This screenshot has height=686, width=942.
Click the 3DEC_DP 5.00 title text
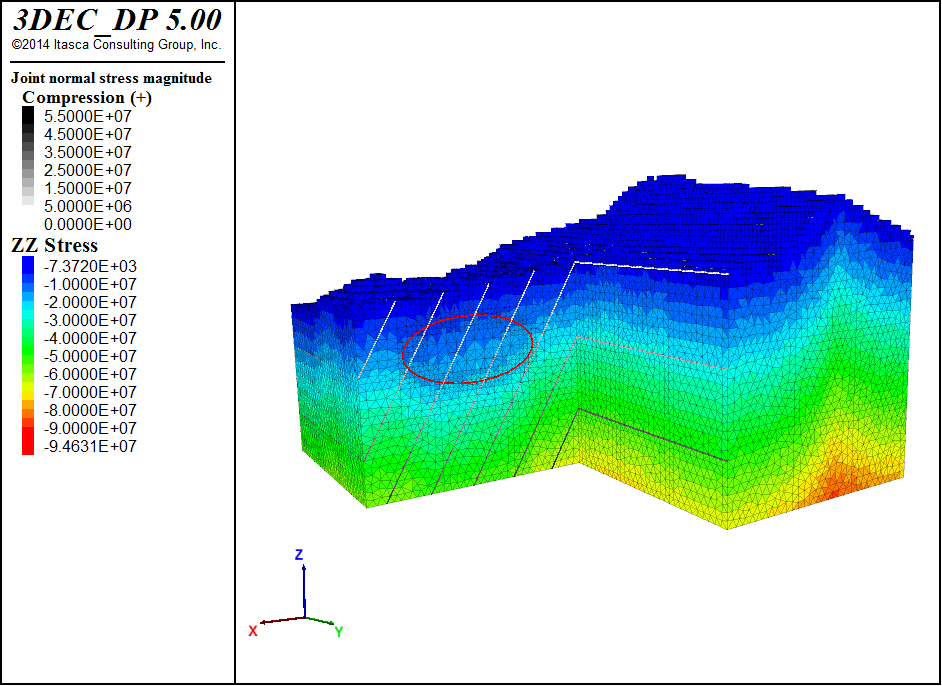(x=117, y=20)
